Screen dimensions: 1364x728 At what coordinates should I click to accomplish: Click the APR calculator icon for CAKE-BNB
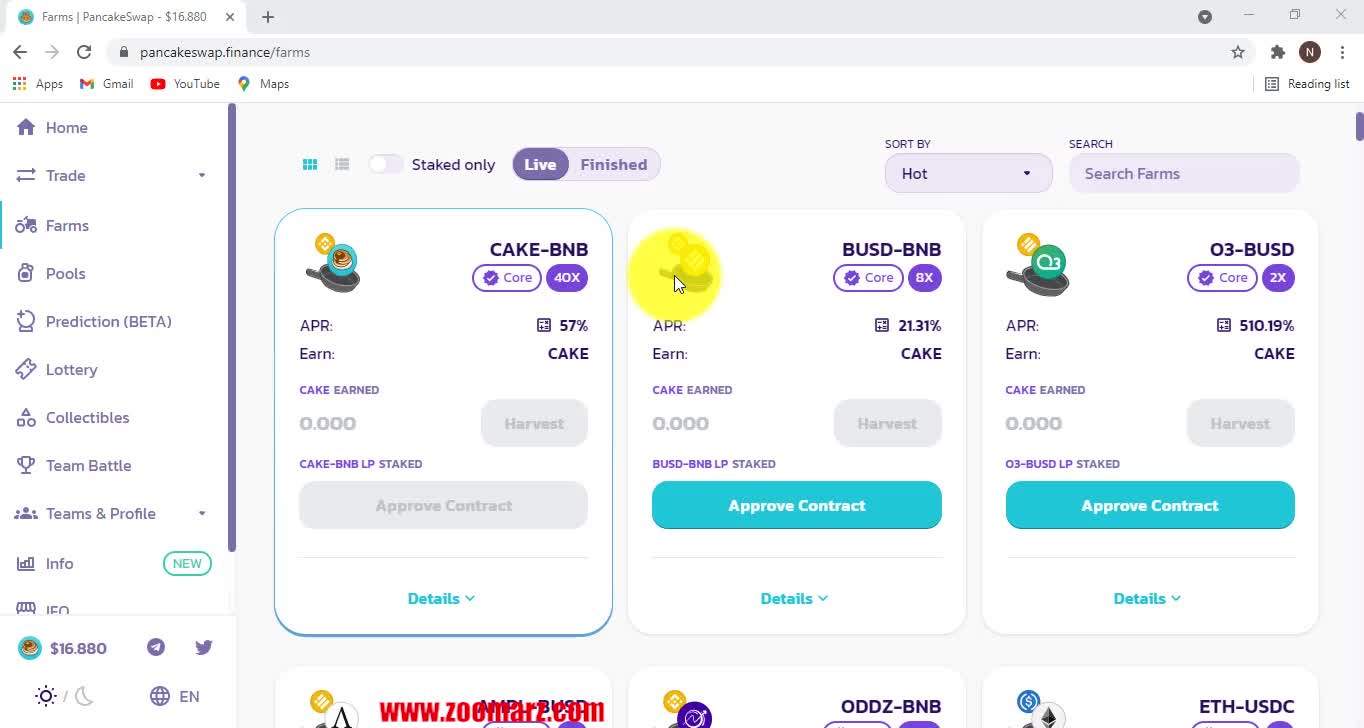pyautogui.click(x=544, y=325)
